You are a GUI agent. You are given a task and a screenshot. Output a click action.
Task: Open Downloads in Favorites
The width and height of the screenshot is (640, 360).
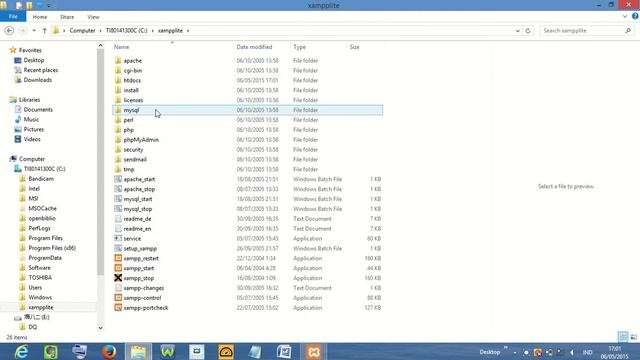(38, 80)
